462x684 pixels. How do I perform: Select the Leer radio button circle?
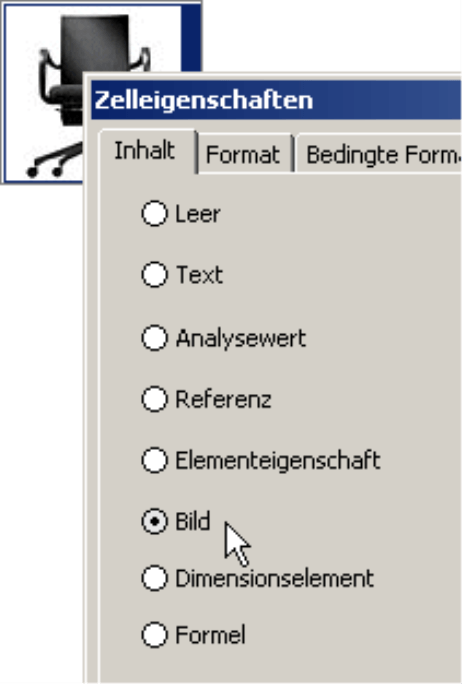coord(154,214)
